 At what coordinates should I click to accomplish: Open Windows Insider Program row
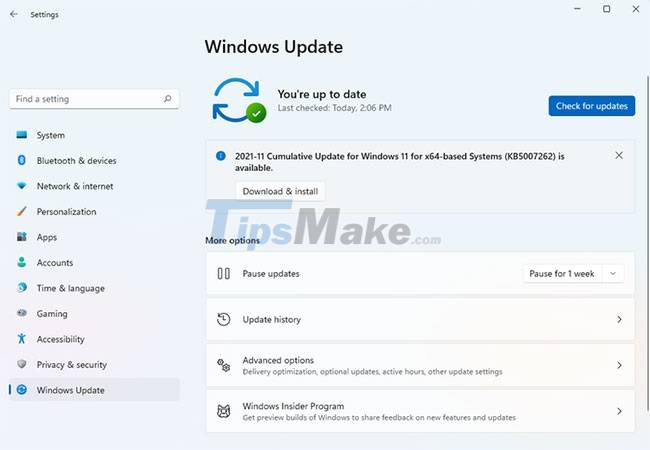(420, 411)
